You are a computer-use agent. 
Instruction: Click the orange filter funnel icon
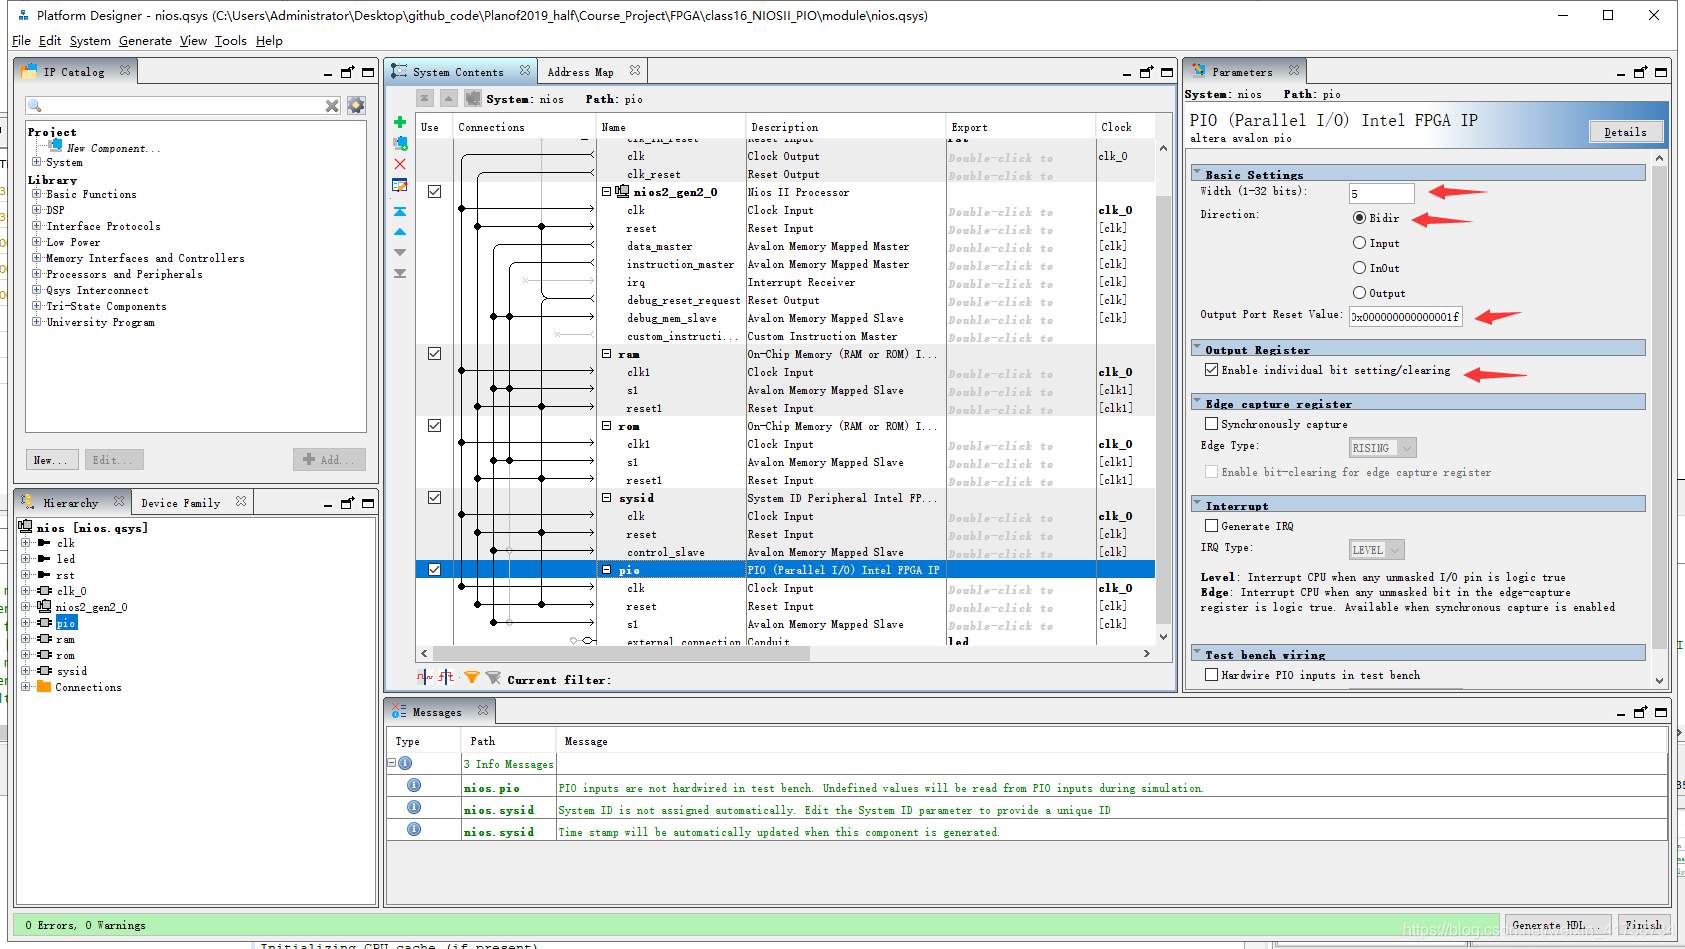[x=471, y=678]
